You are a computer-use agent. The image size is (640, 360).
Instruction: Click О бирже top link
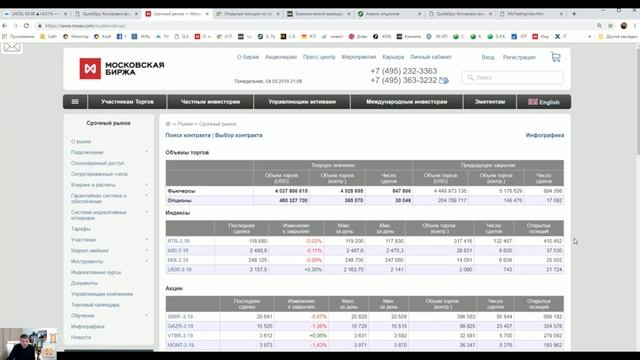coord(248,57)
